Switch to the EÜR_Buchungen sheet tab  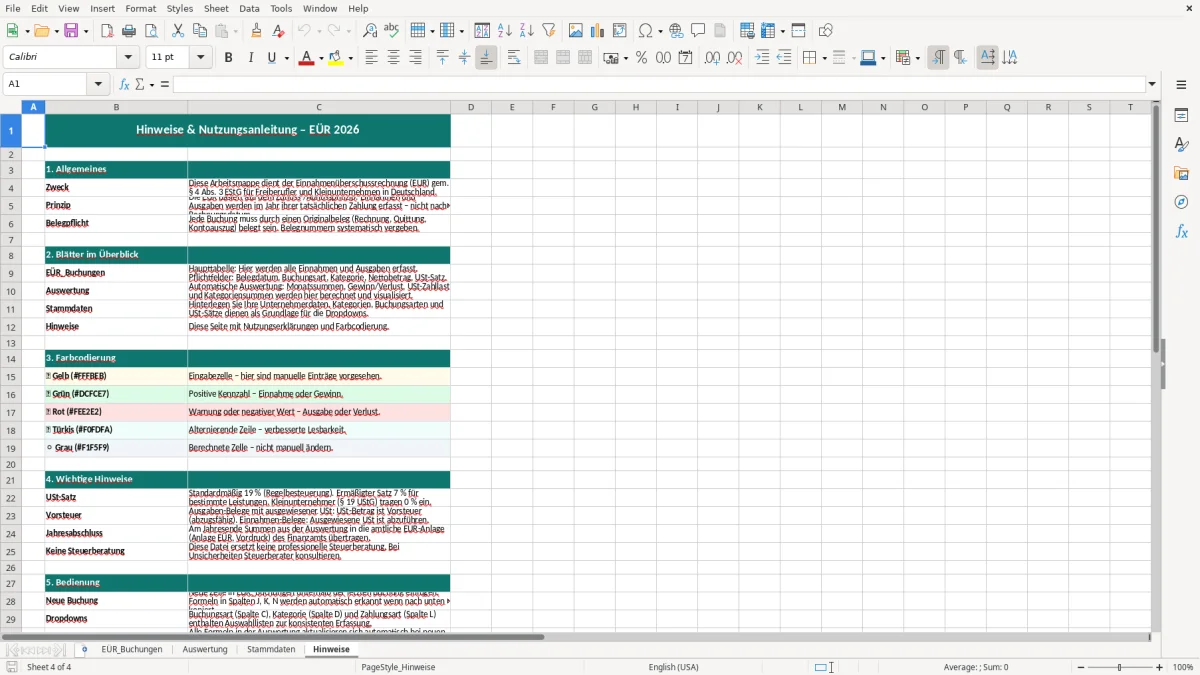(x=131, y=649)
